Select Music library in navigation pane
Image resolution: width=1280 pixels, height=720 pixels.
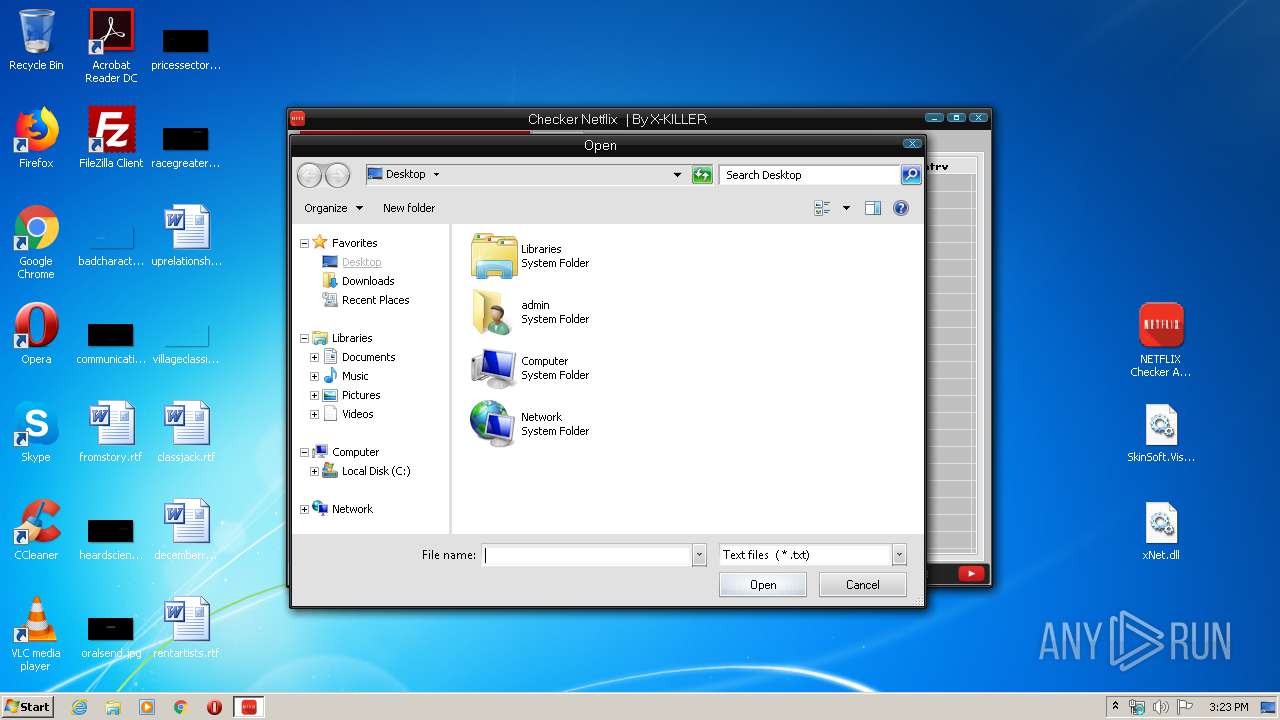(x=345, y=376)
